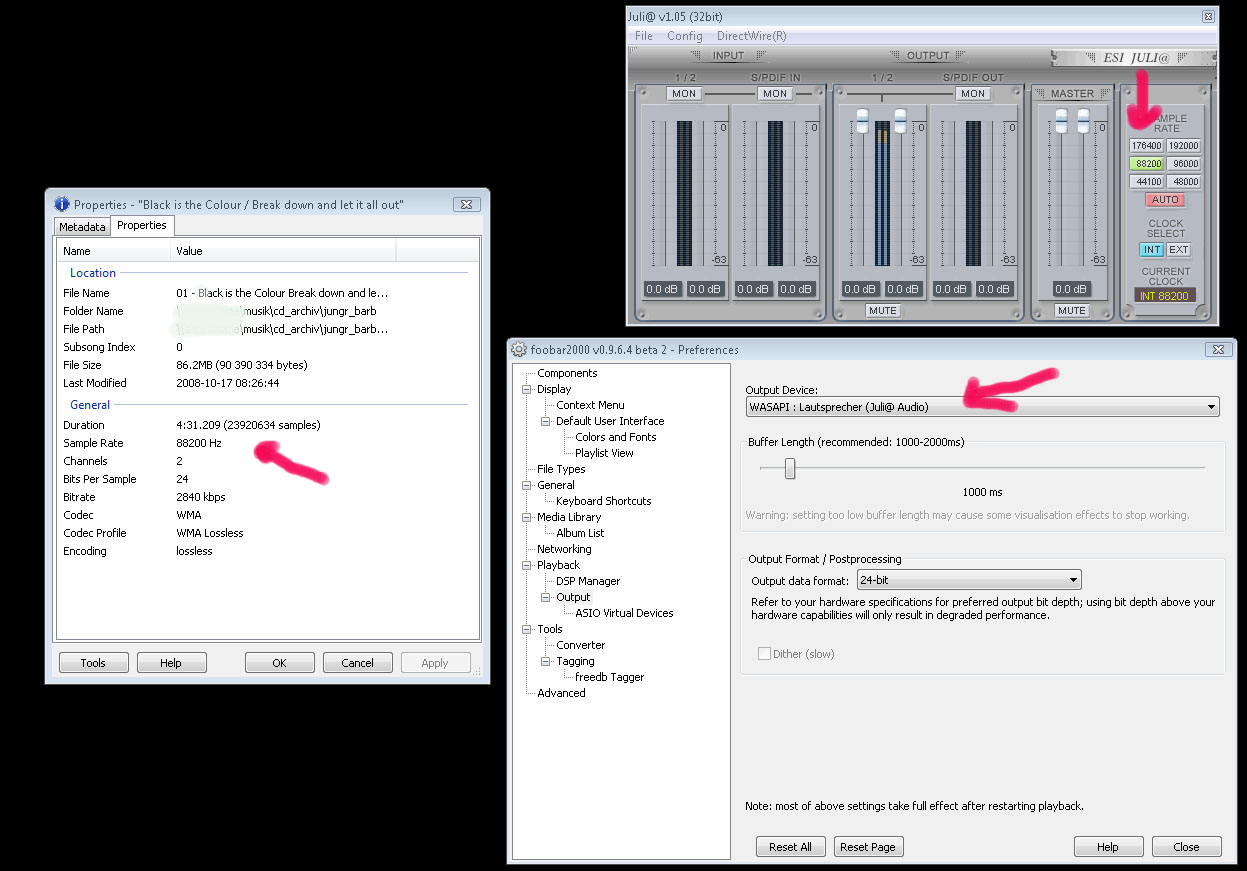Select DSP Manager in the preferences tree
This screenshot has height=871, width=1247.
coord(587,581)
